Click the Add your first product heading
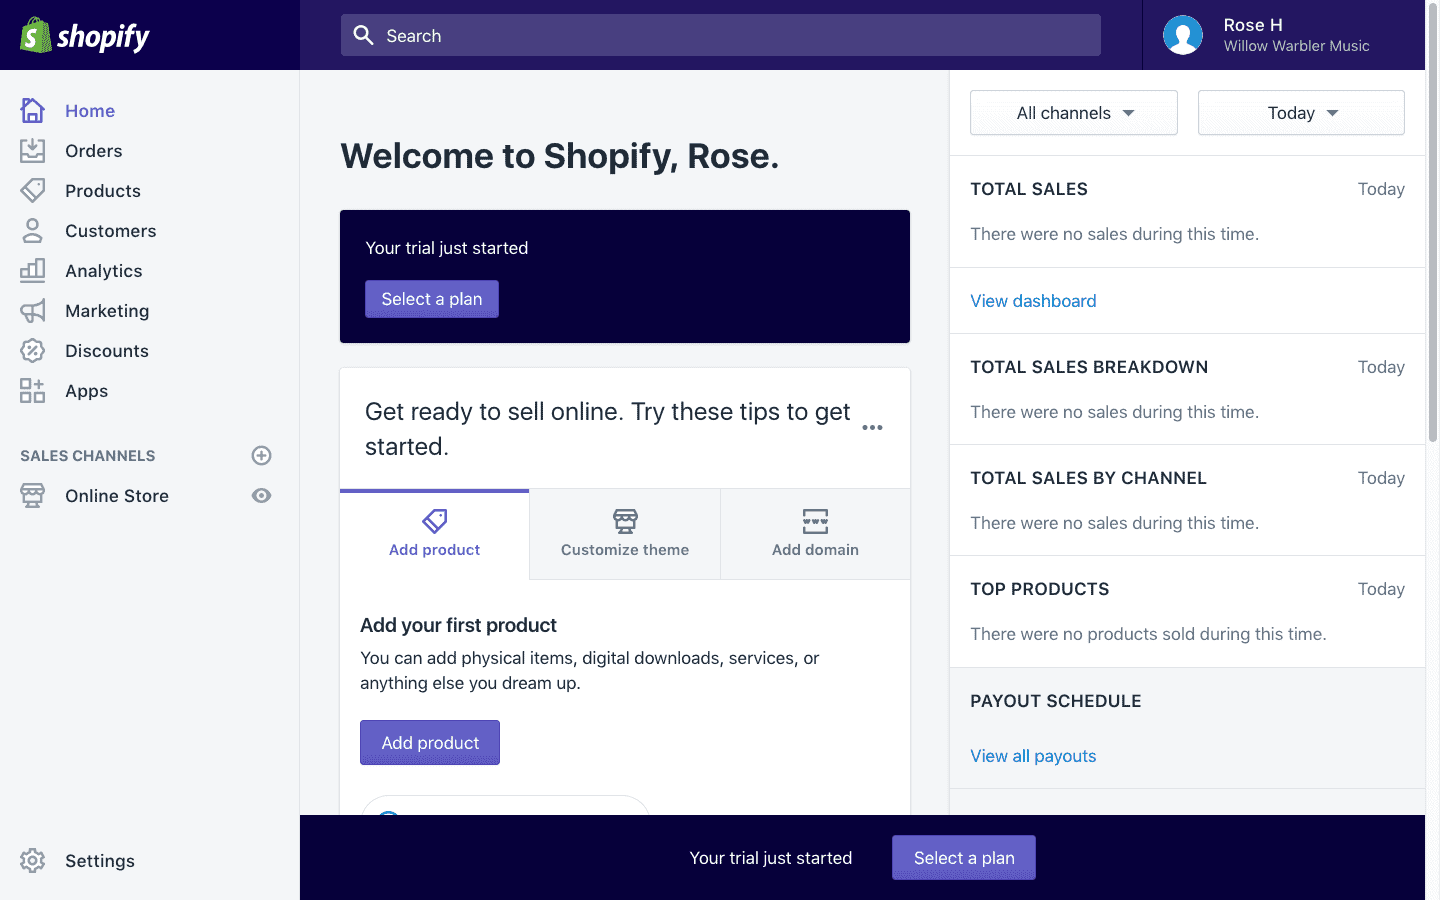The height and width of the screenshot is (900, 1440). [x=458, y=625]
